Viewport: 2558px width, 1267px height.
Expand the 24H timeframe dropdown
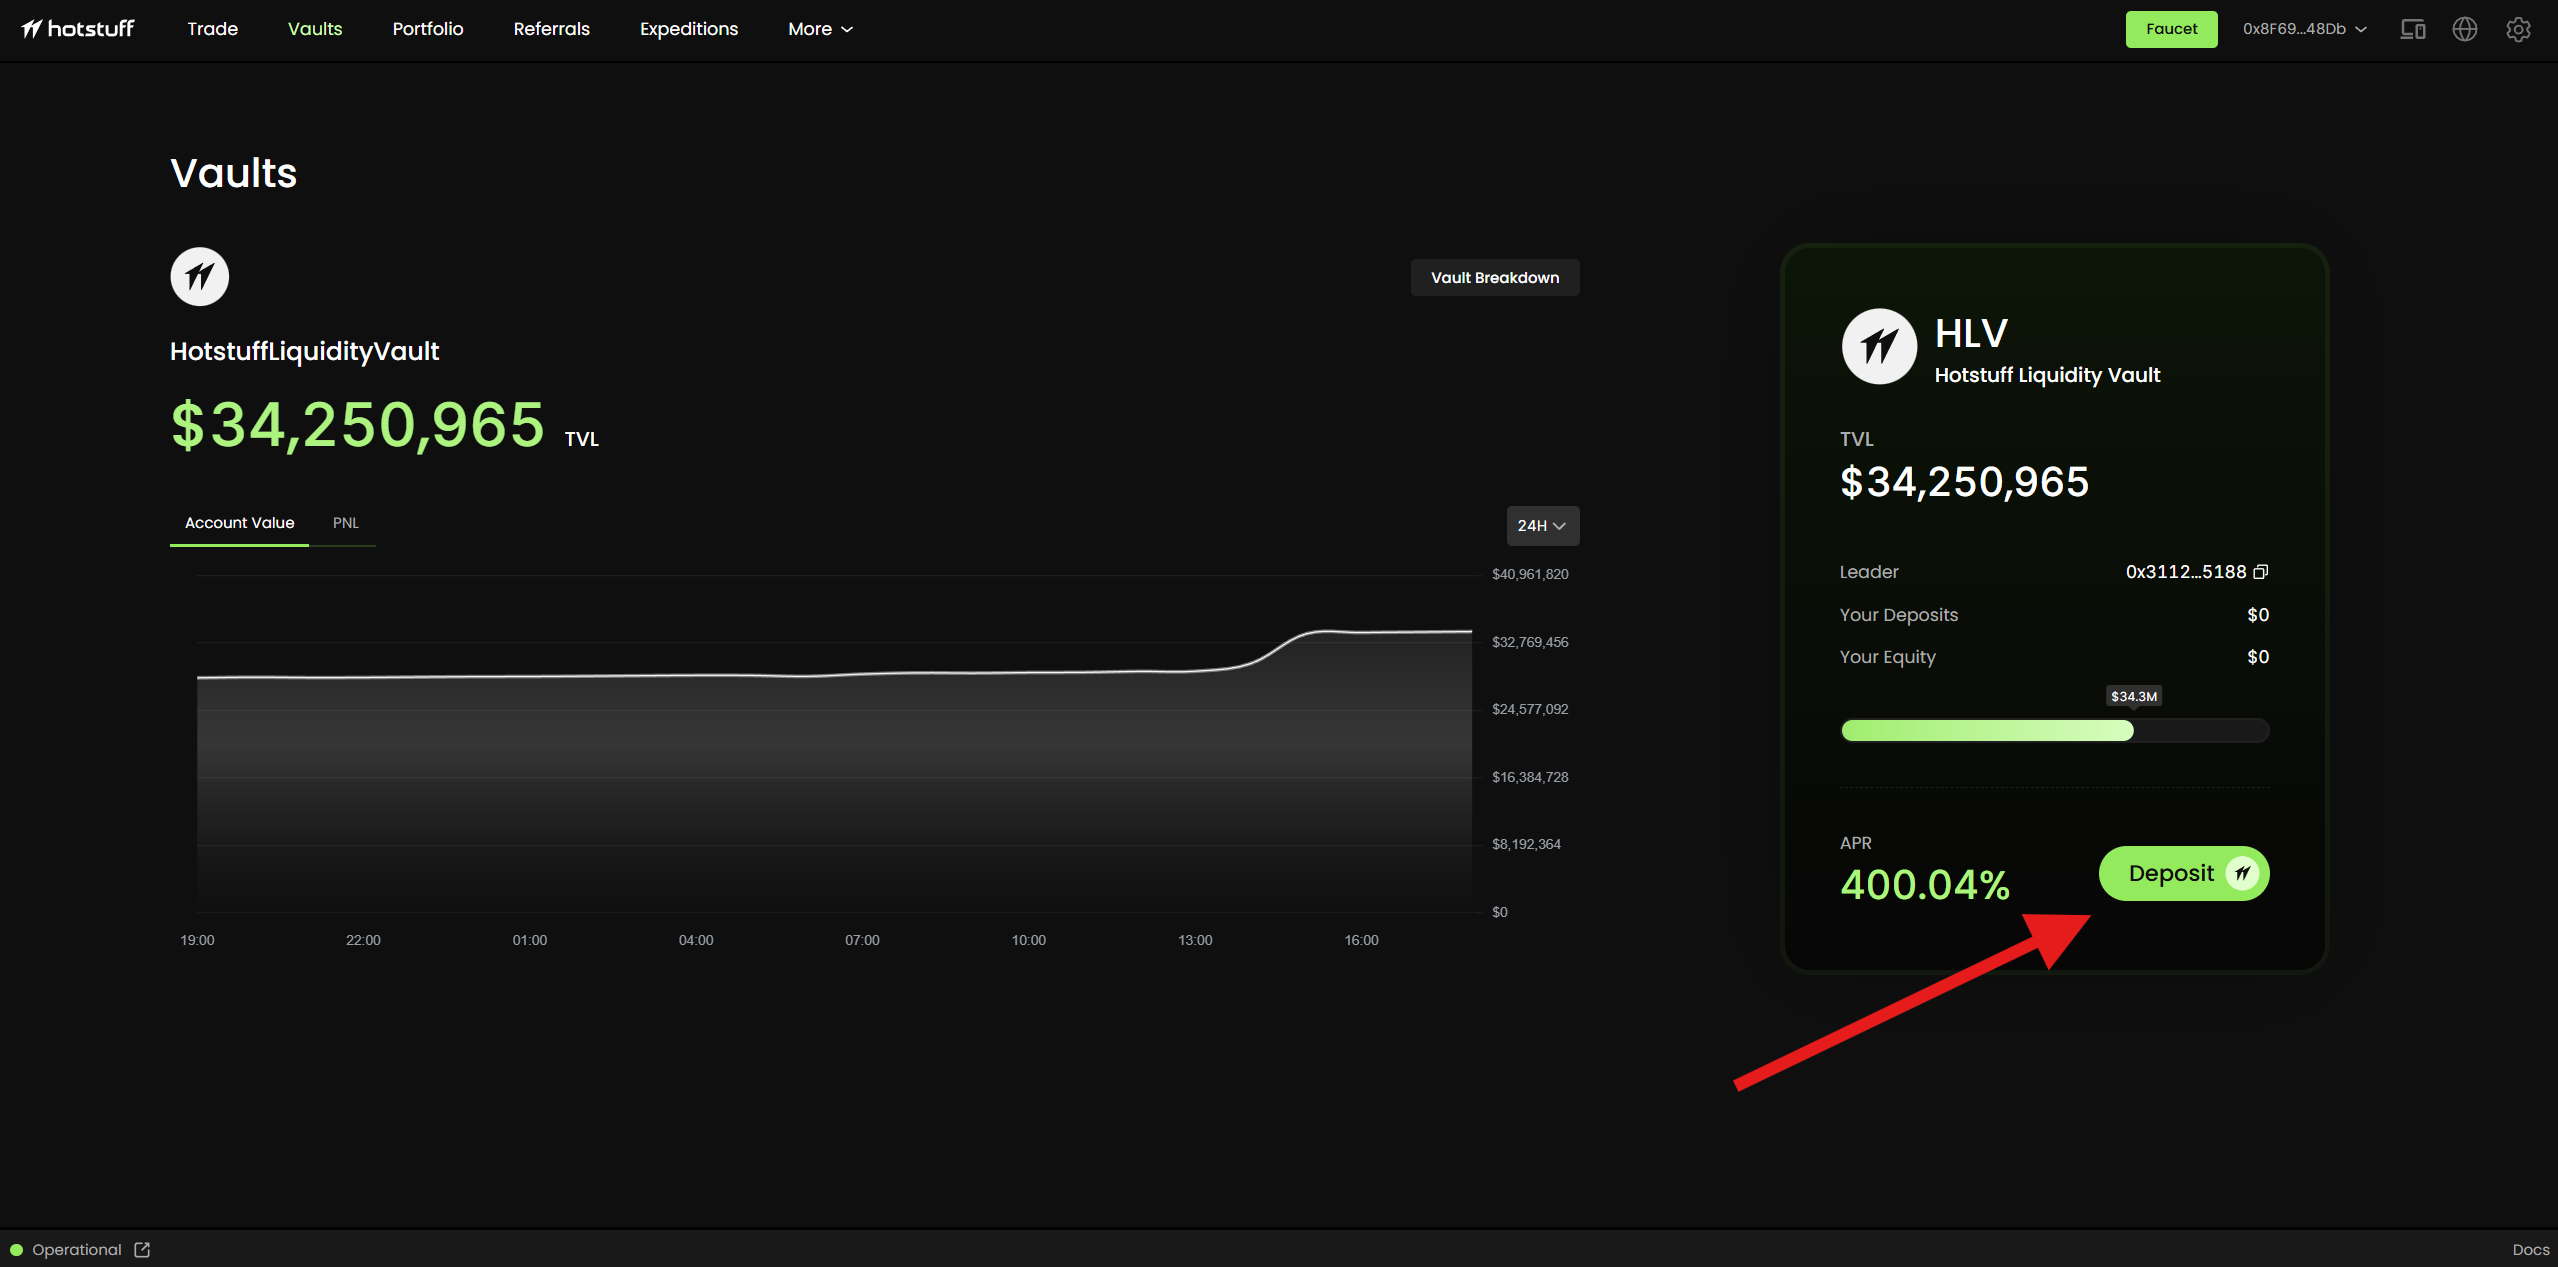point(1542,526)
